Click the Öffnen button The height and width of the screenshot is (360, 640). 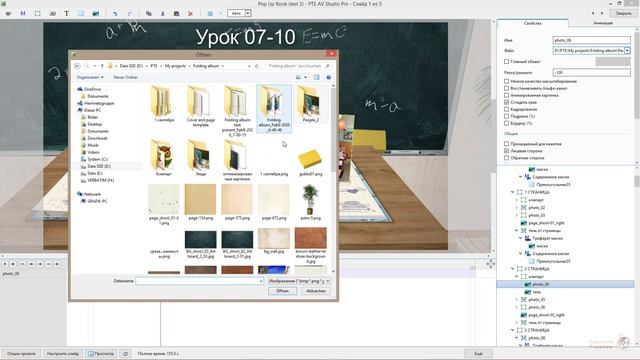click(x=282, y=291)
